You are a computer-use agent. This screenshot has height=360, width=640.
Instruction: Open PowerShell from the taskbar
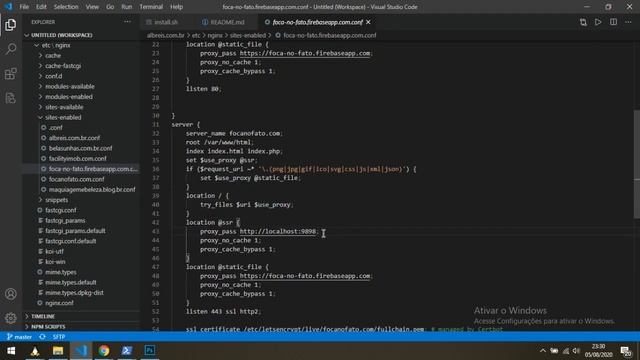(x=127, y=351)
